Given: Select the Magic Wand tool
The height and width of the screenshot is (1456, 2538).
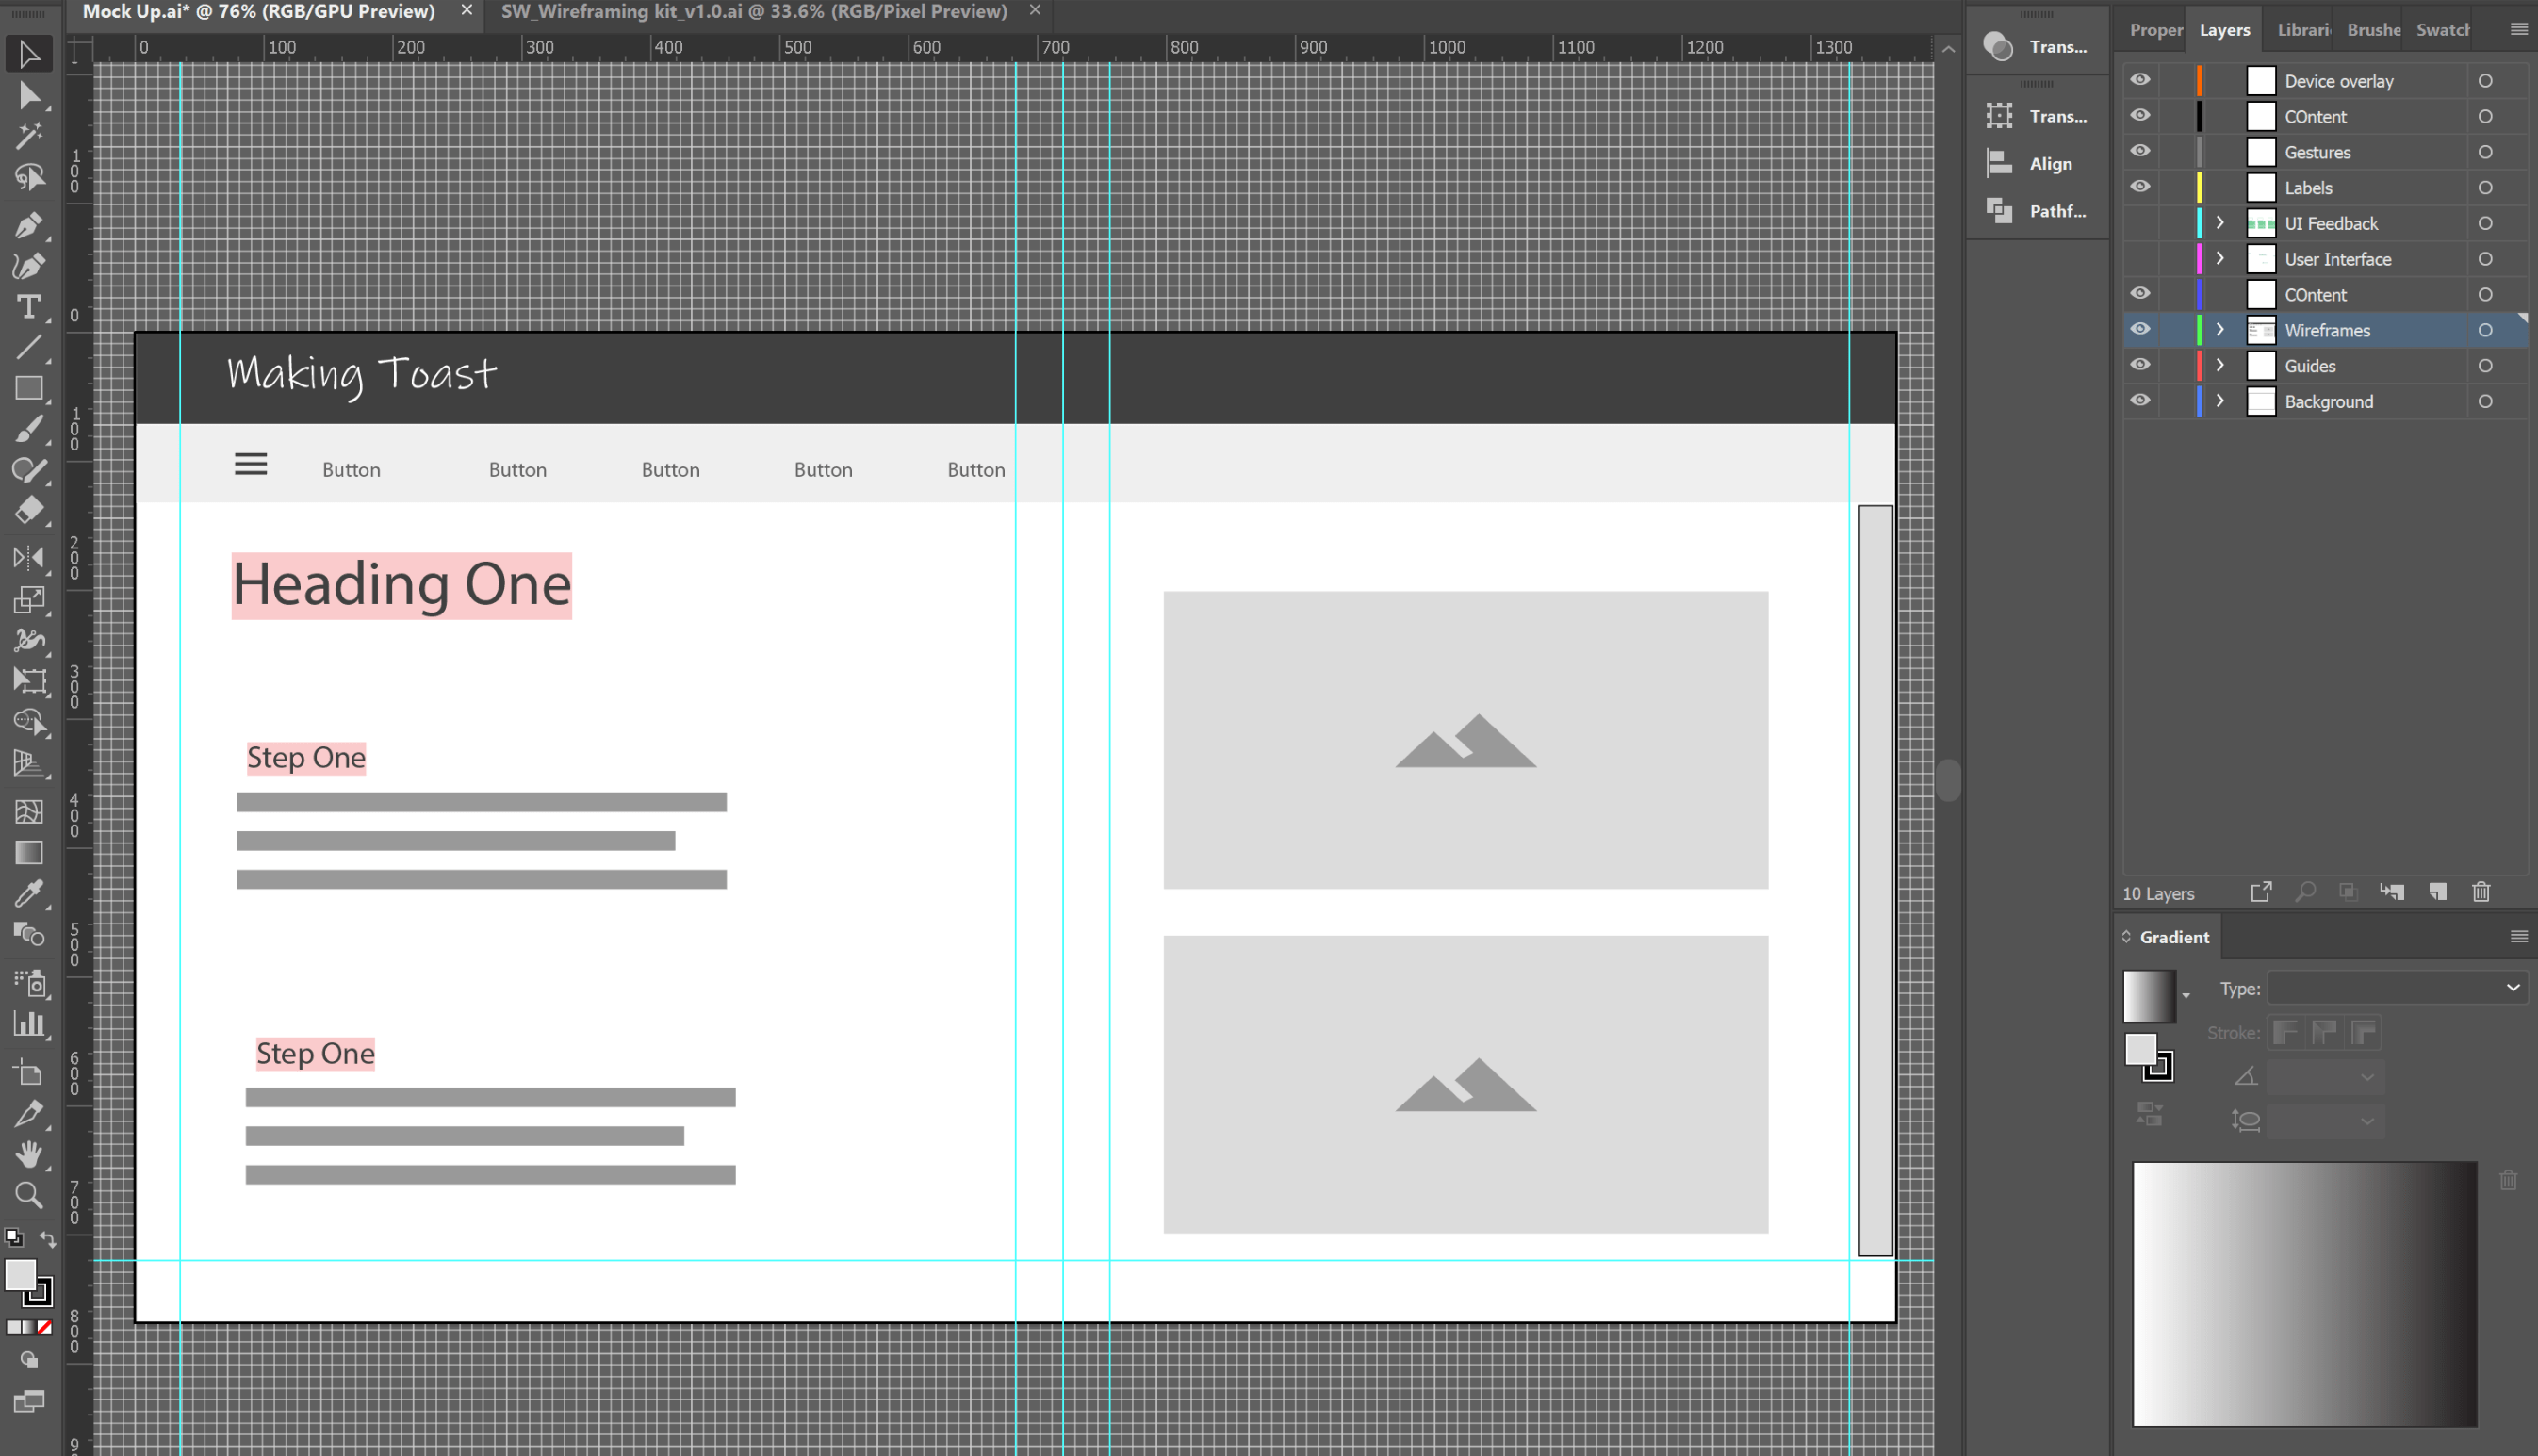Looking at the screenshot, I should pyautogui.click(x=28, y=135).
